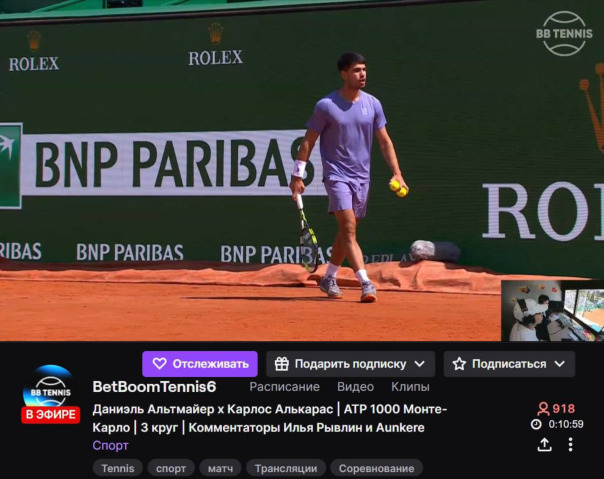Click the BB TENNIS logo in video
Screen dimensions: 604x479
564,34
